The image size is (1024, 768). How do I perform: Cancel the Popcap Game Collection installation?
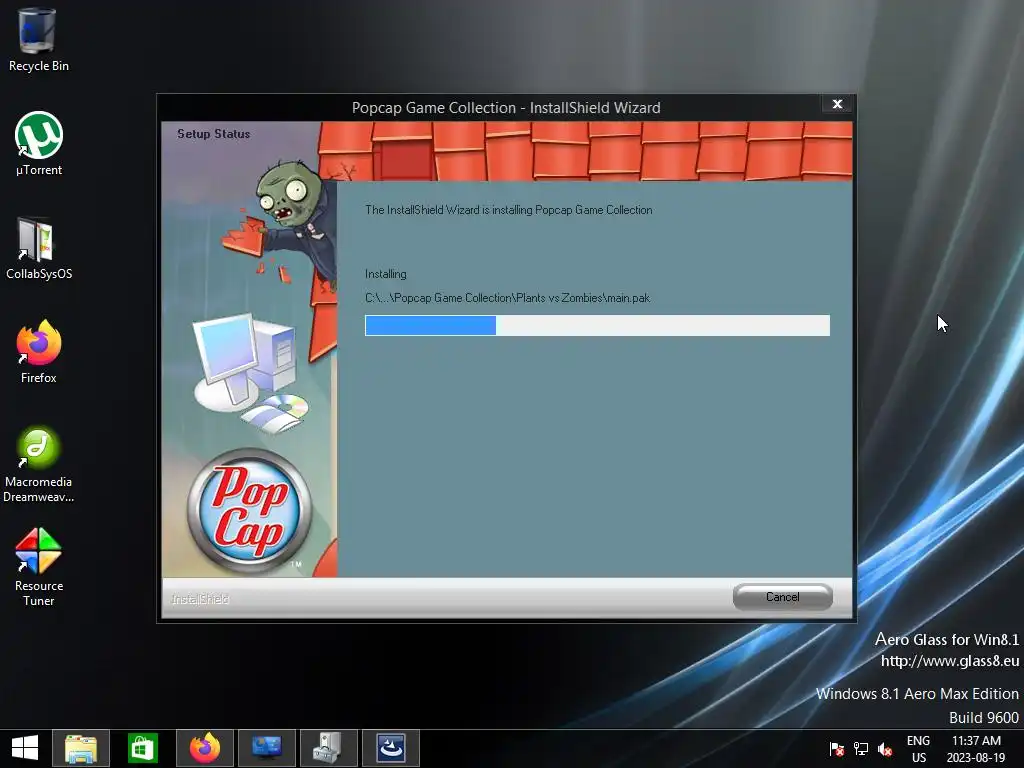(782, 597)
